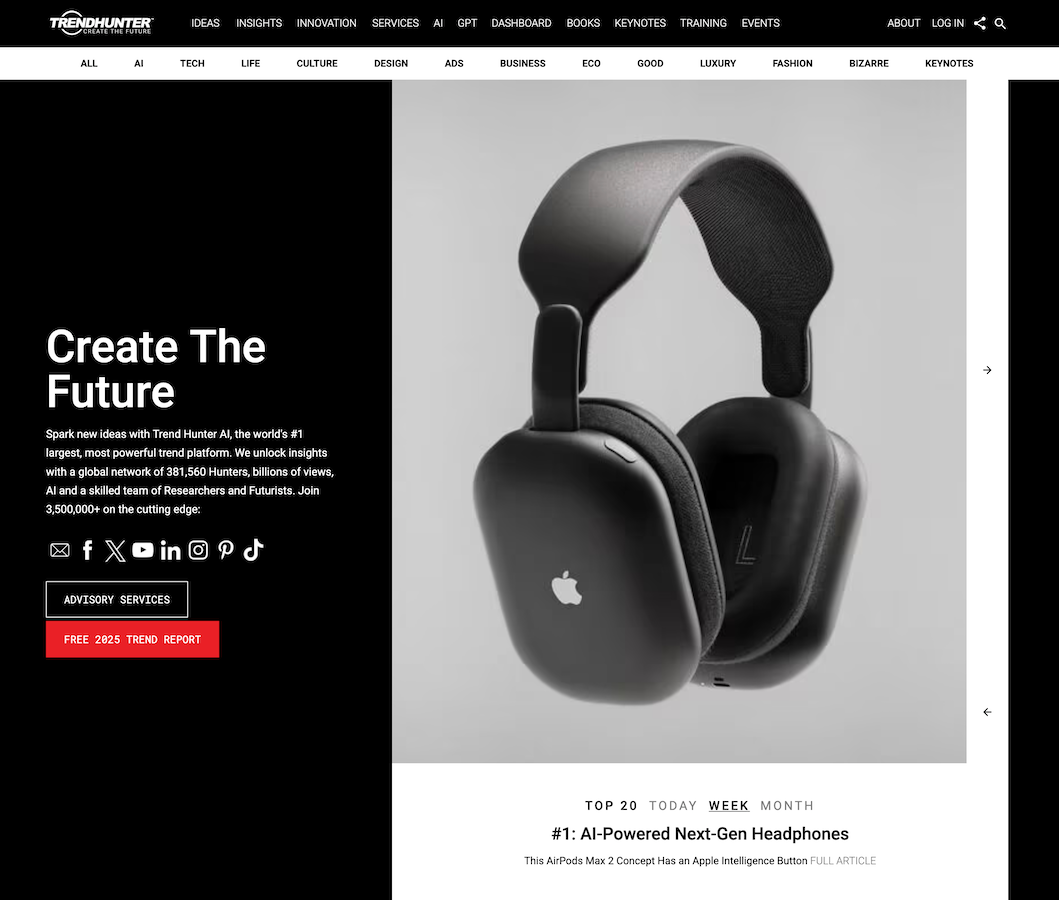Open the FULL ARTICLE link
Image resolution: width=1059 pixels, height=900 pixels.
[843, 861]
